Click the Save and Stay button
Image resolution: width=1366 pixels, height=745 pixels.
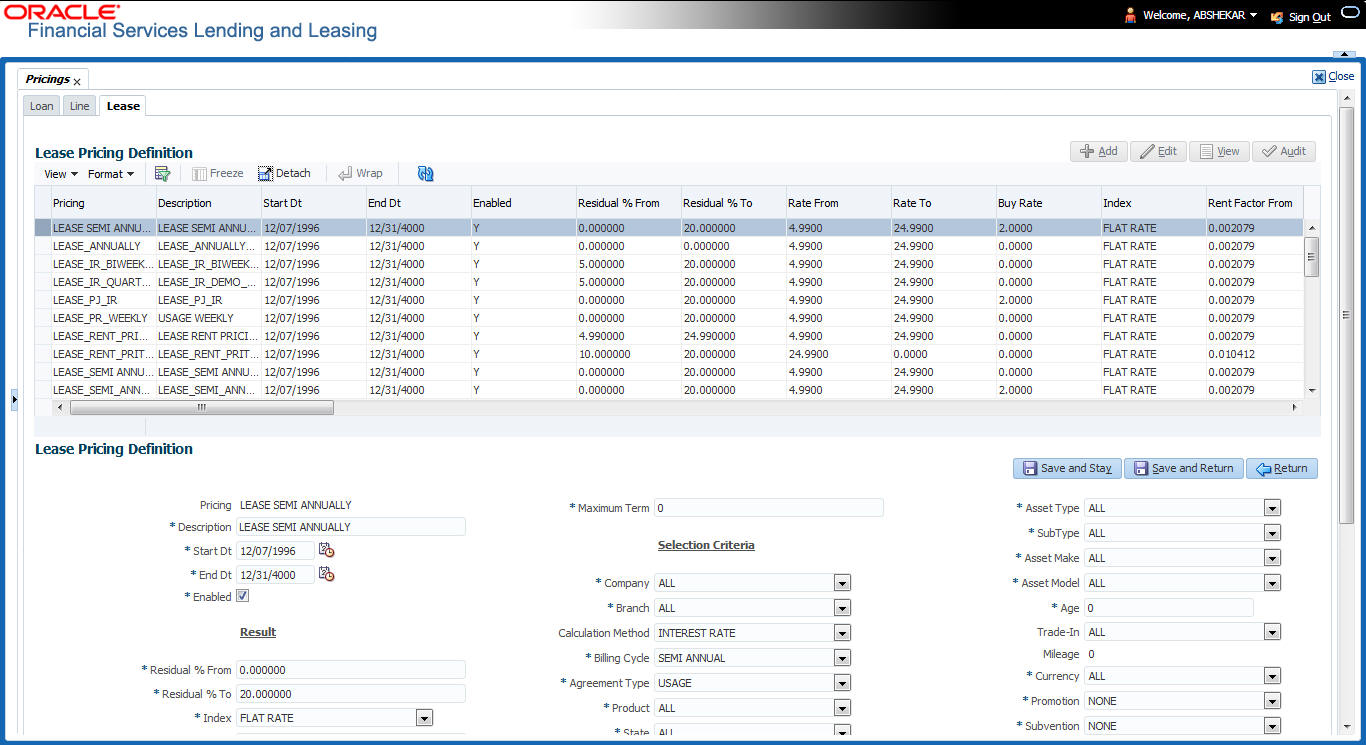[x=1066, y=468]
